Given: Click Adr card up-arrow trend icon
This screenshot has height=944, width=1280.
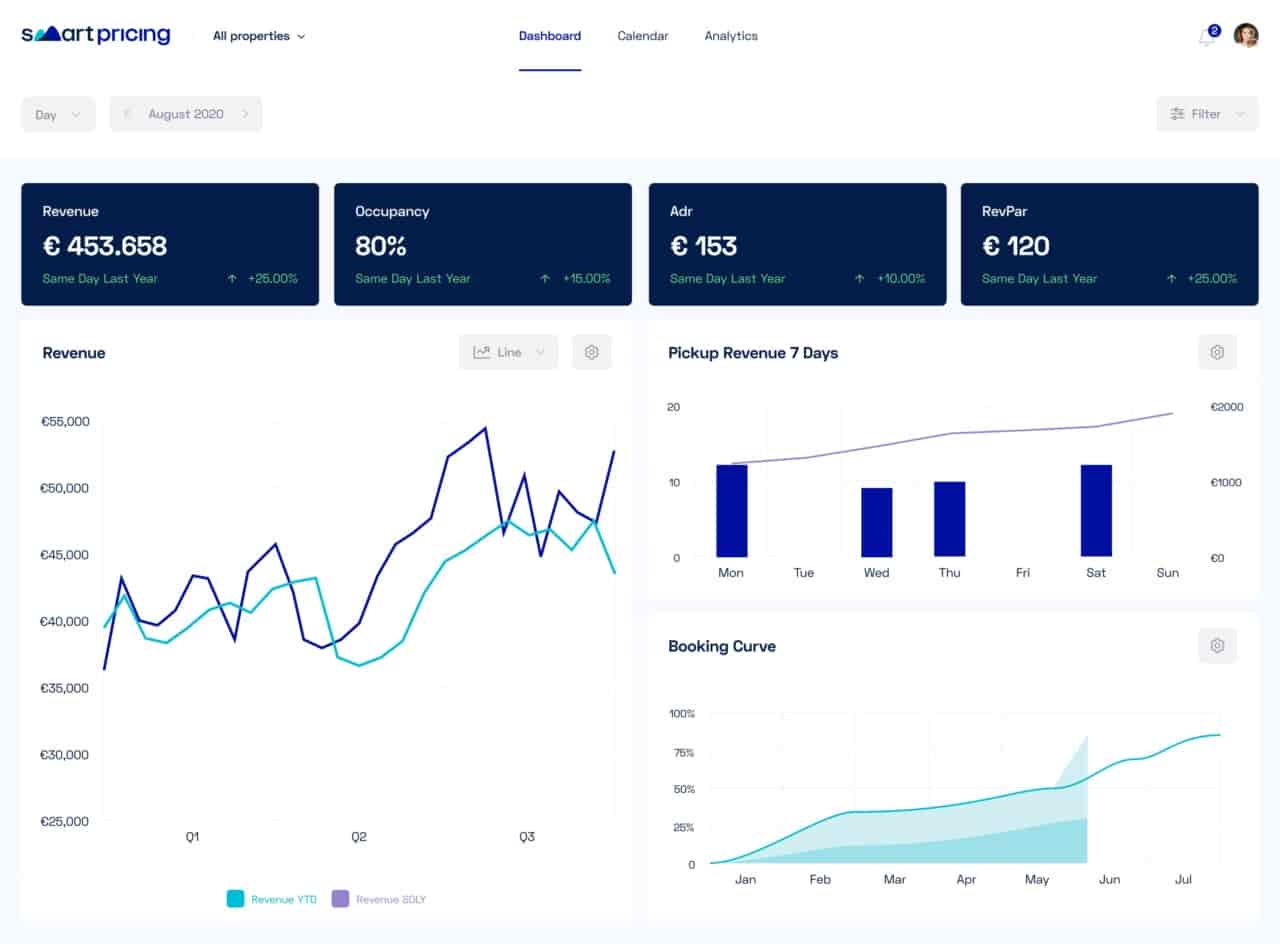Looking at the screenshot, I should point(859,279).
